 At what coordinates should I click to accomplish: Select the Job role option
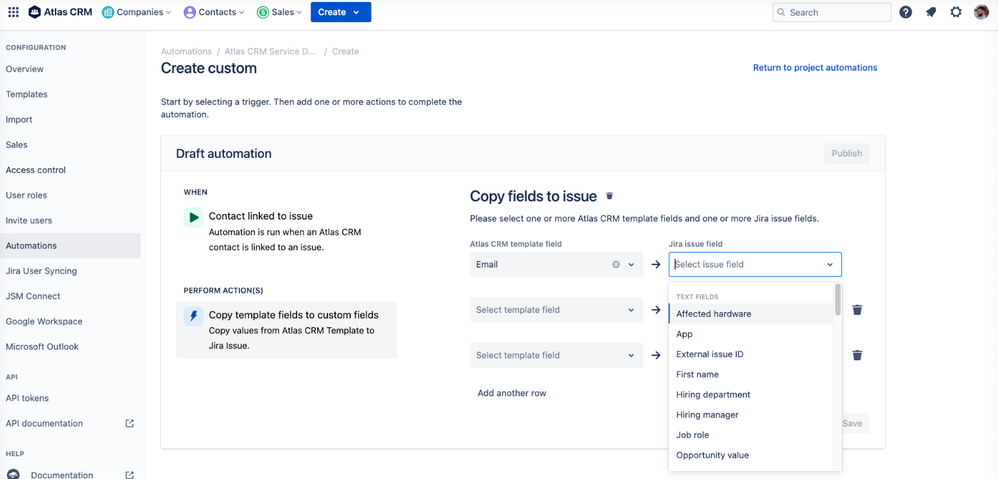pyautogui.click(x=751, y=435)
